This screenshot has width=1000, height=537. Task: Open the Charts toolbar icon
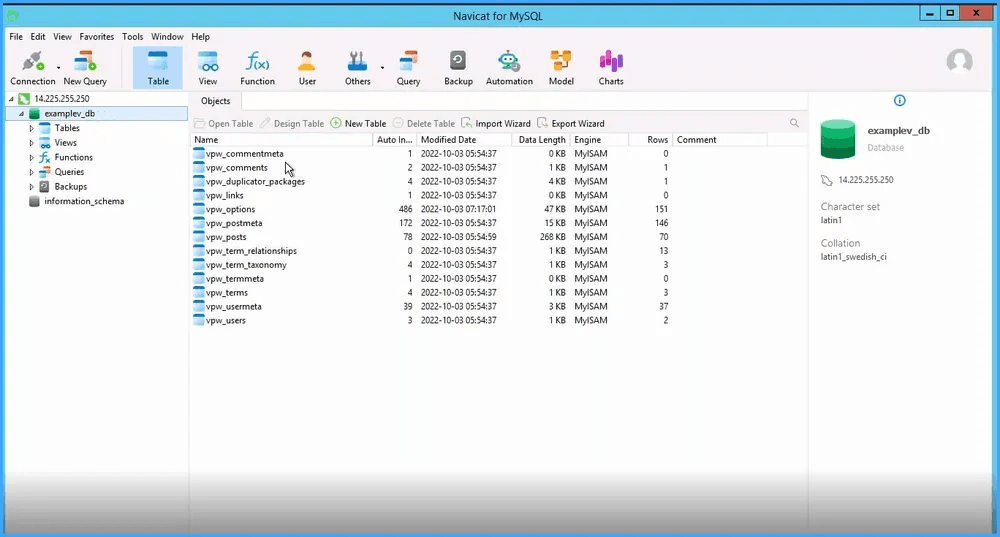[610, 68]
